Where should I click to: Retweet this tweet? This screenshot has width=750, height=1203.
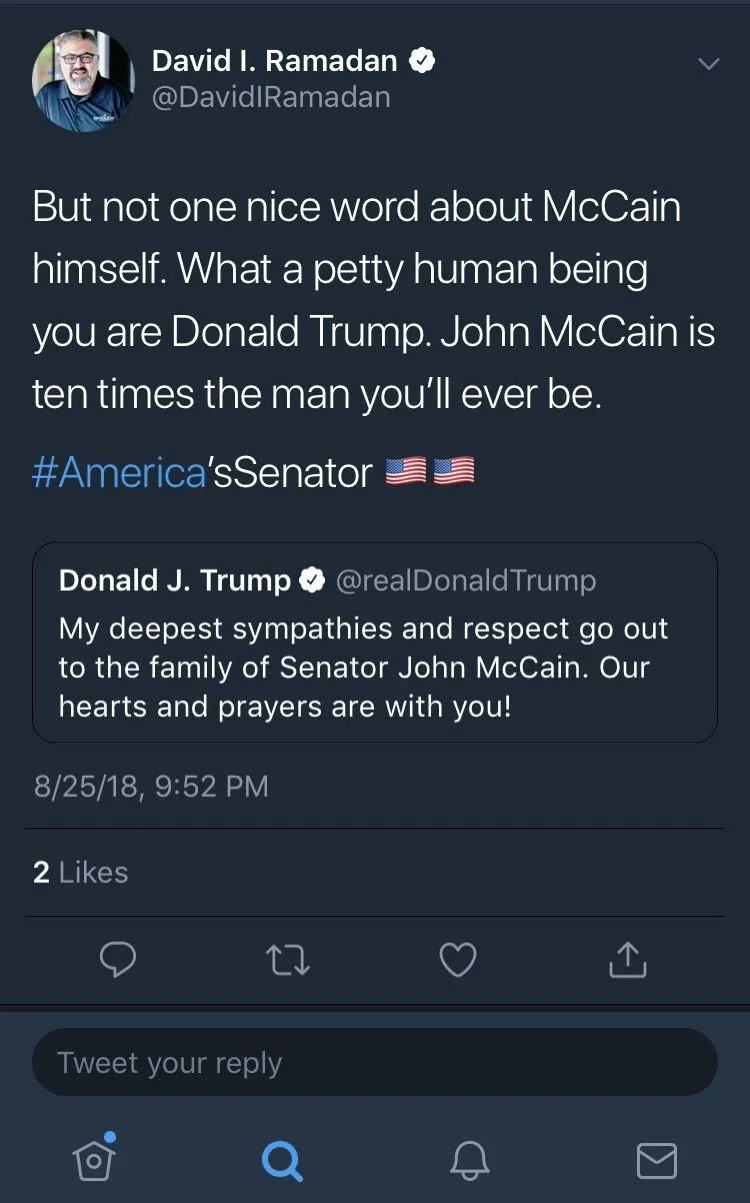coord(288,960)
